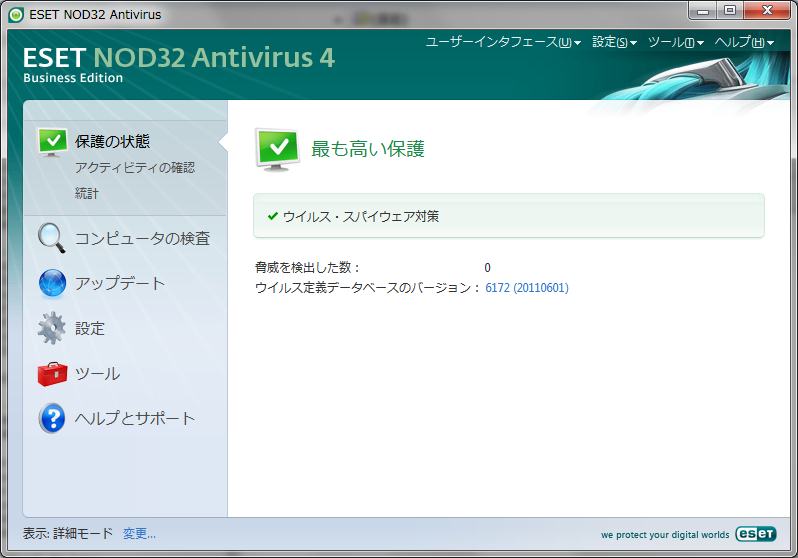Close the ESET NOD32 Antivirus window
This screenshot has width=798, height=558.
(x=767, y=11)
